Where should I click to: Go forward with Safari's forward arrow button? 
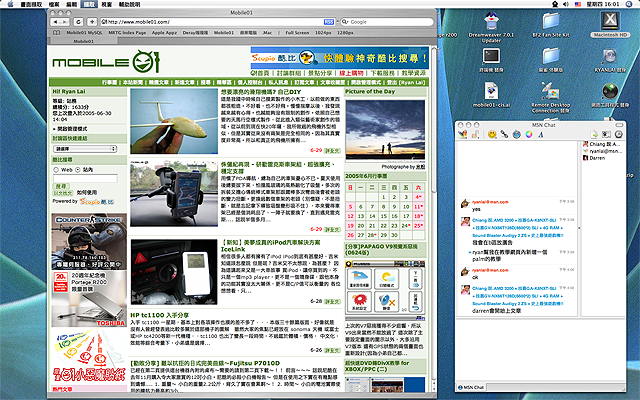[x=65, y=22]
